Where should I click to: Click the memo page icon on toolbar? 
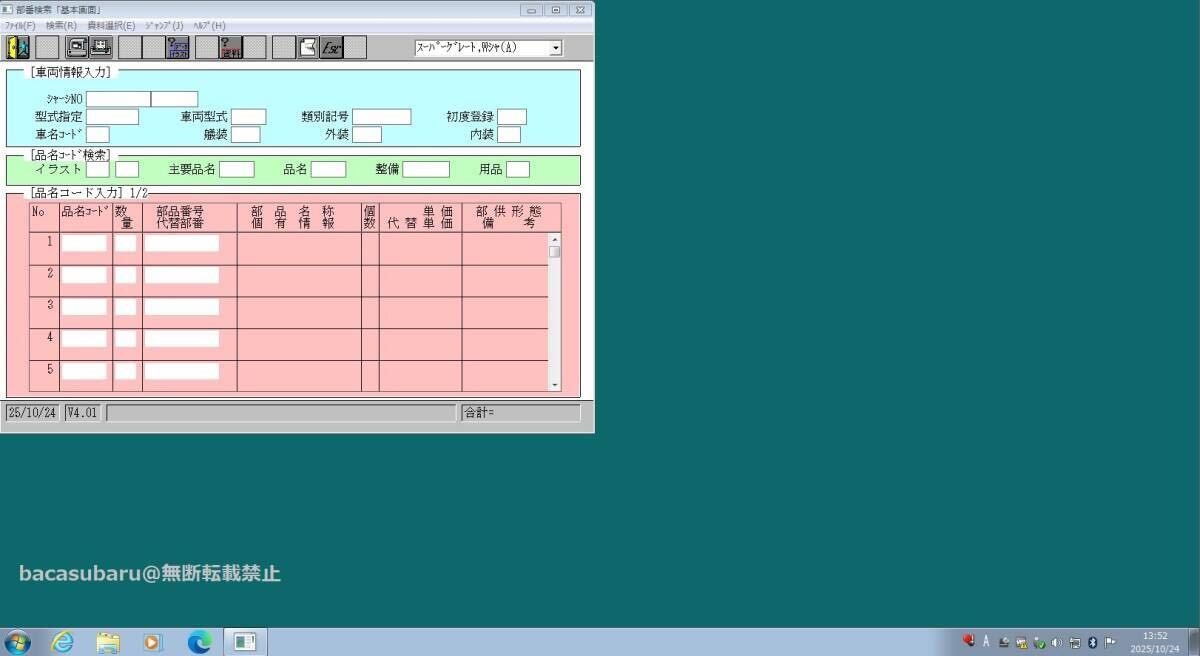[x=307, y=46]
